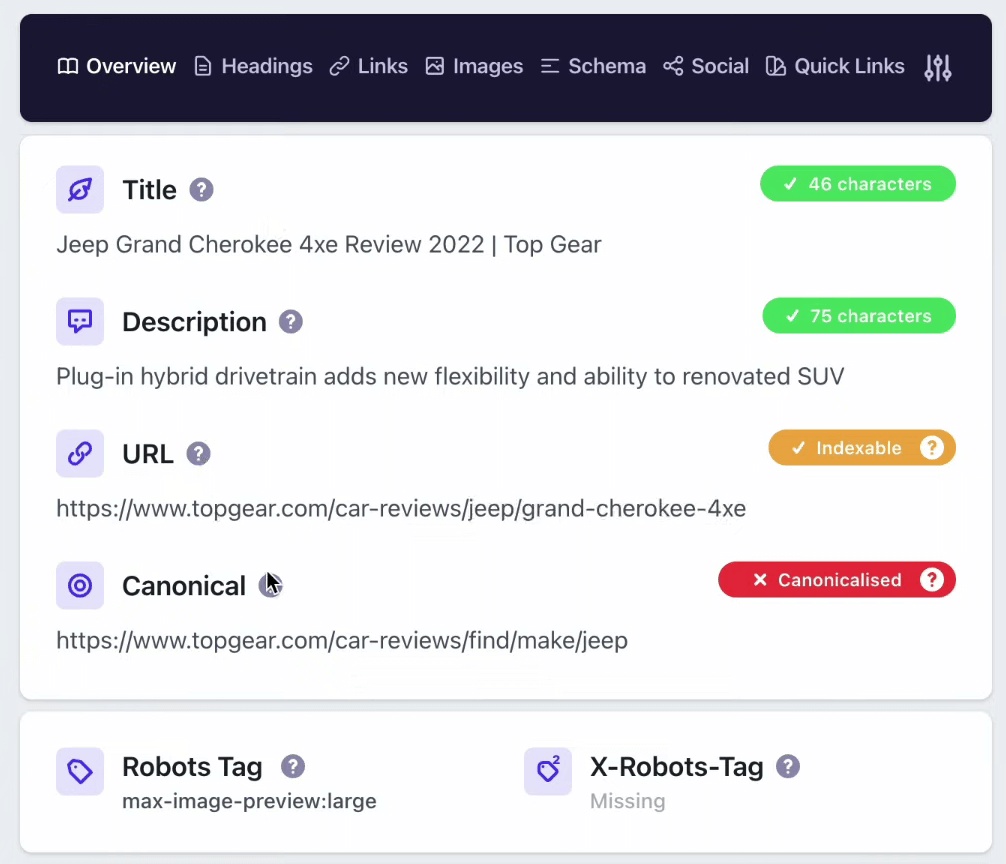Click the X-Robots-Tag icon
The width and height of the screenshot is (1006, 864).
click(548, 772)
